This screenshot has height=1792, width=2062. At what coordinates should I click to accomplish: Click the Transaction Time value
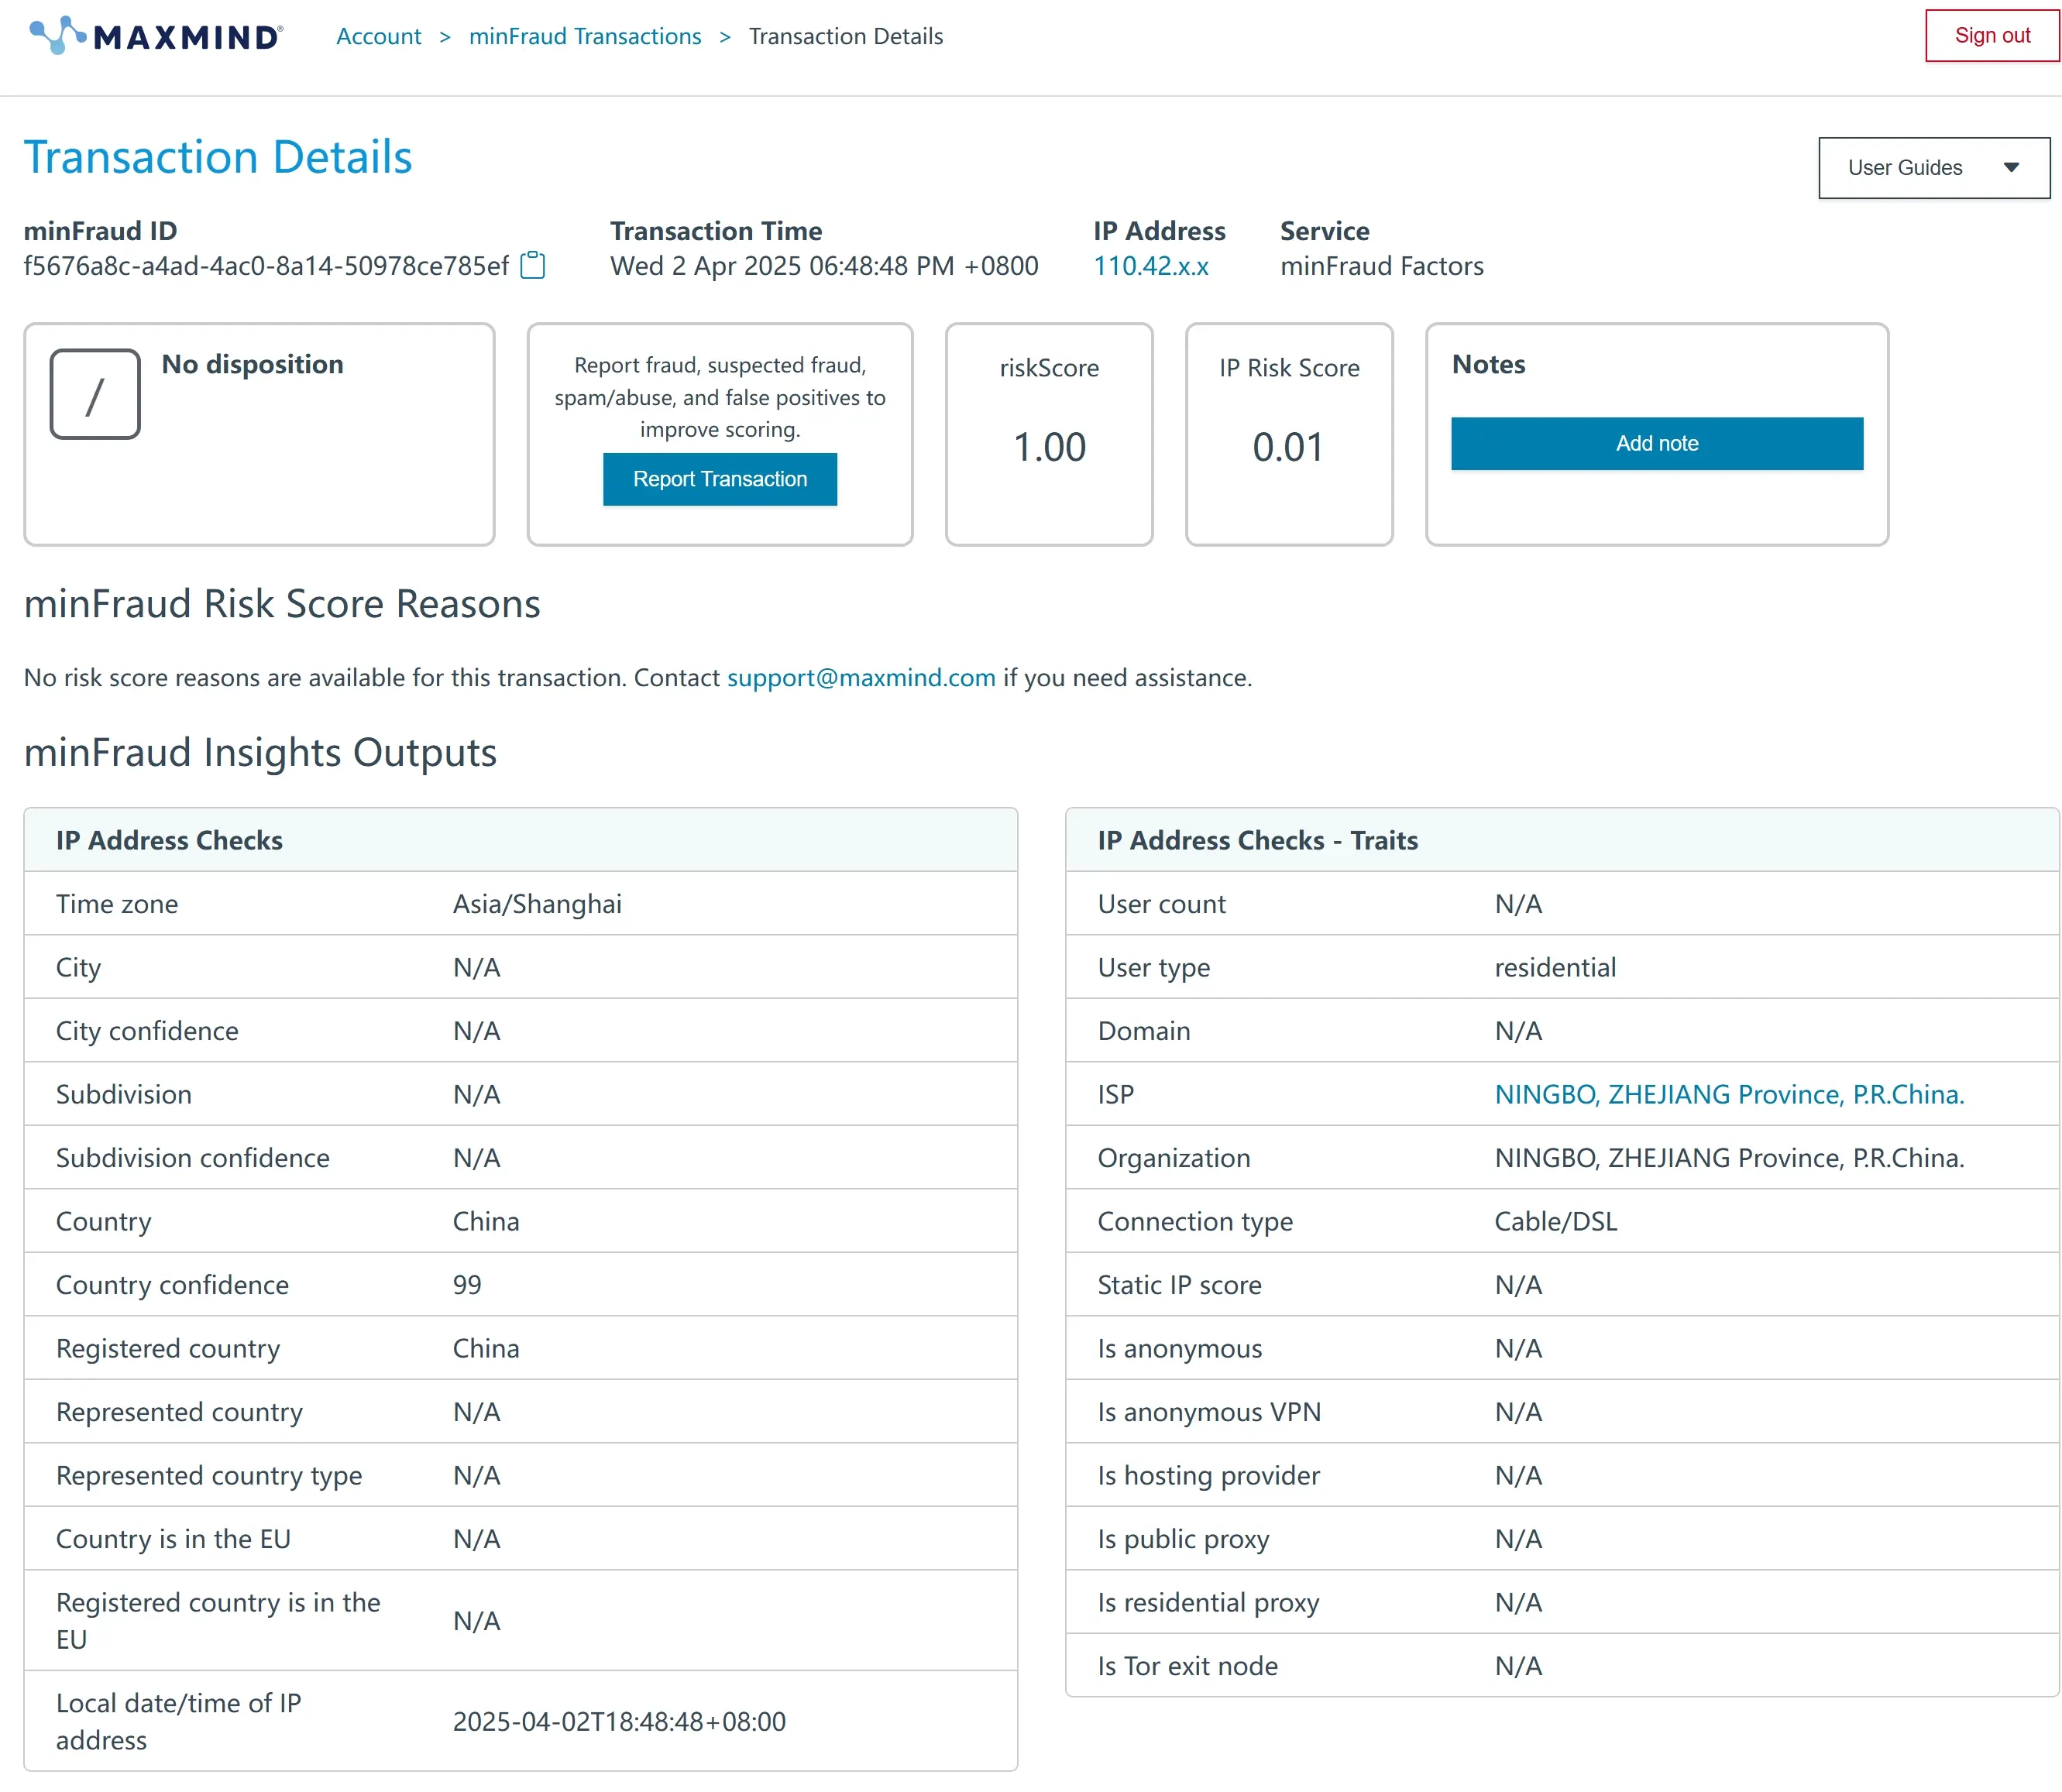click(824, 266)
